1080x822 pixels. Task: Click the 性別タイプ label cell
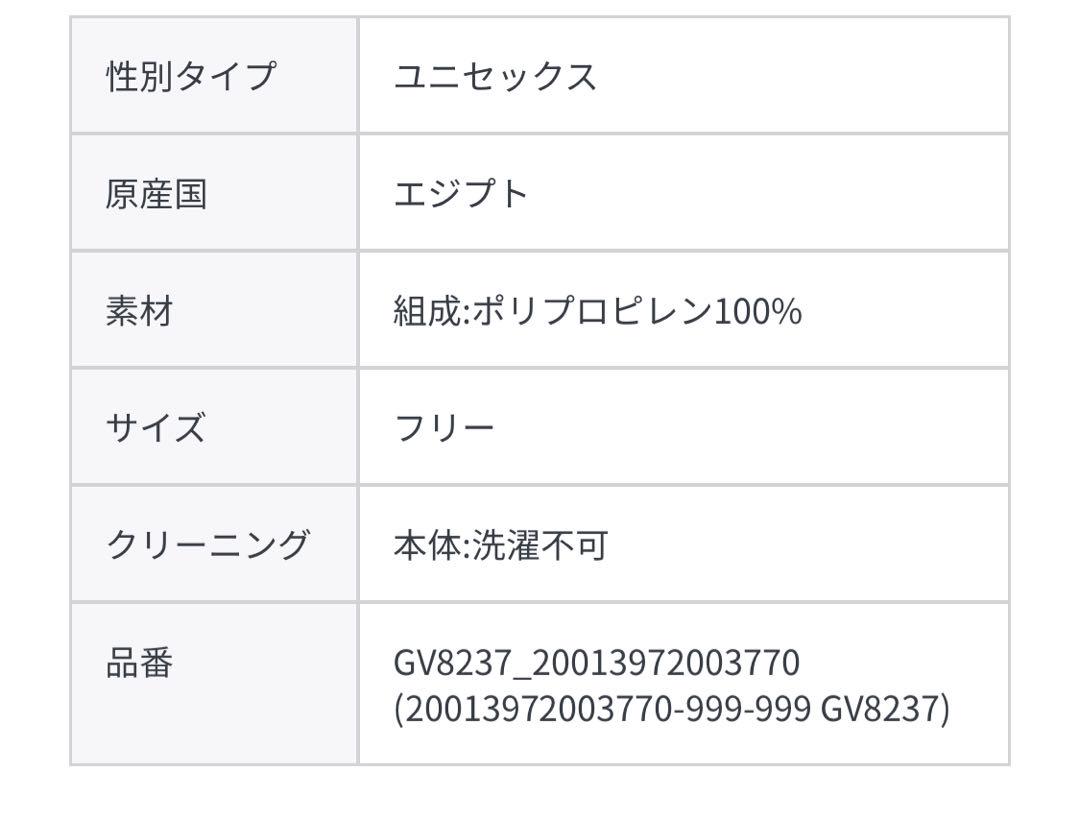[214, 75]
